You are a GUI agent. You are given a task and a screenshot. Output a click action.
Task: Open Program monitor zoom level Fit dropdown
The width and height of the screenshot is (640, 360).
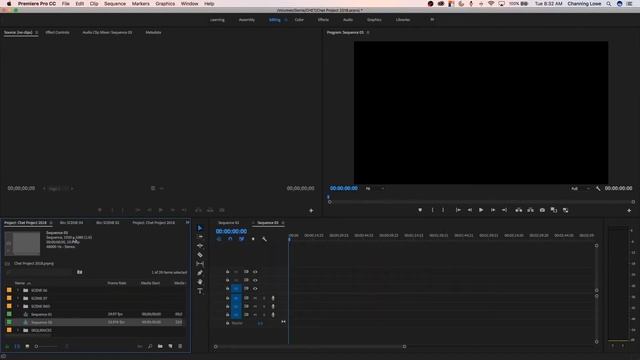click(375, 189)
